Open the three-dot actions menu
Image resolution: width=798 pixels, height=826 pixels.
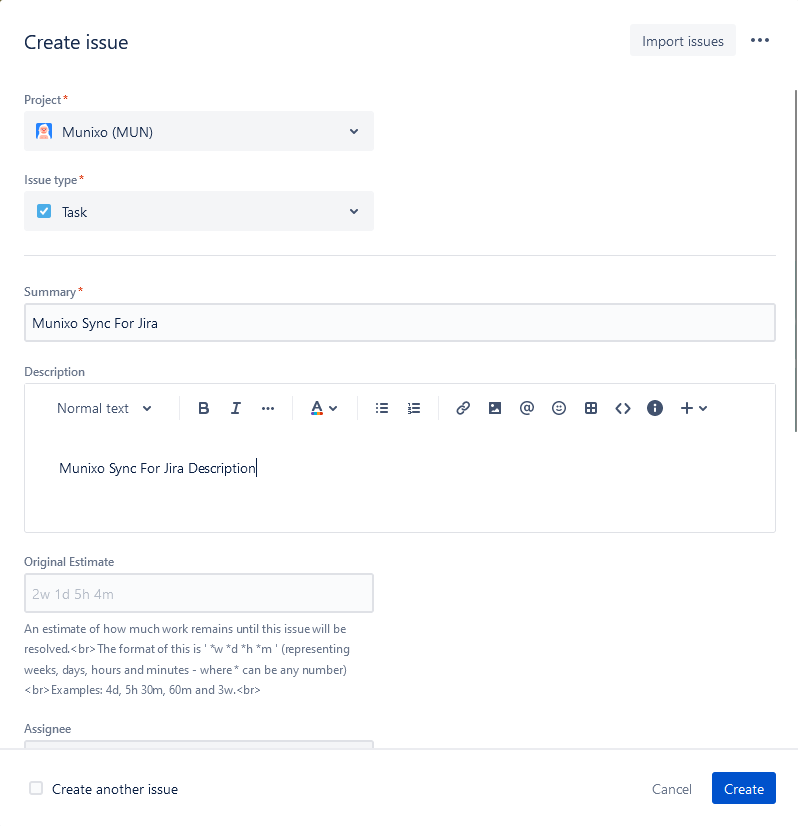(760, 41)
